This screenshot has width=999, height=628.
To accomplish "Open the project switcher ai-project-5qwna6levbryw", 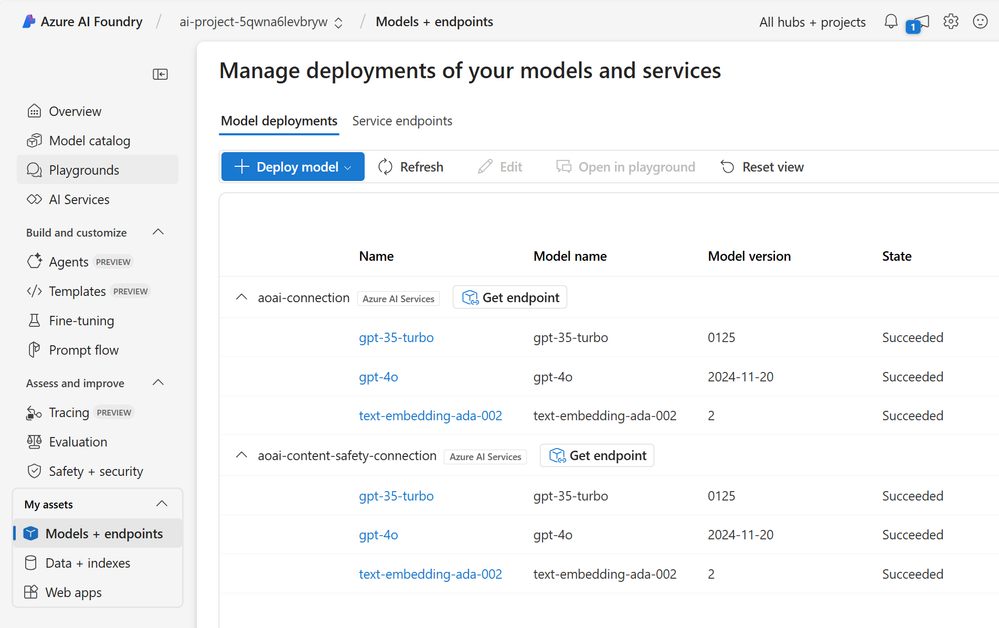I will [x=261, y=22].
